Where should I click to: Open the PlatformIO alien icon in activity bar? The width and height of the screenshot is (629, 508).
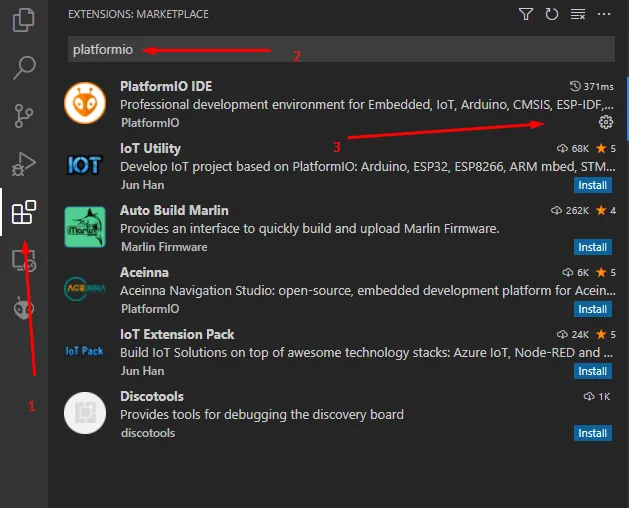[24, 308]
